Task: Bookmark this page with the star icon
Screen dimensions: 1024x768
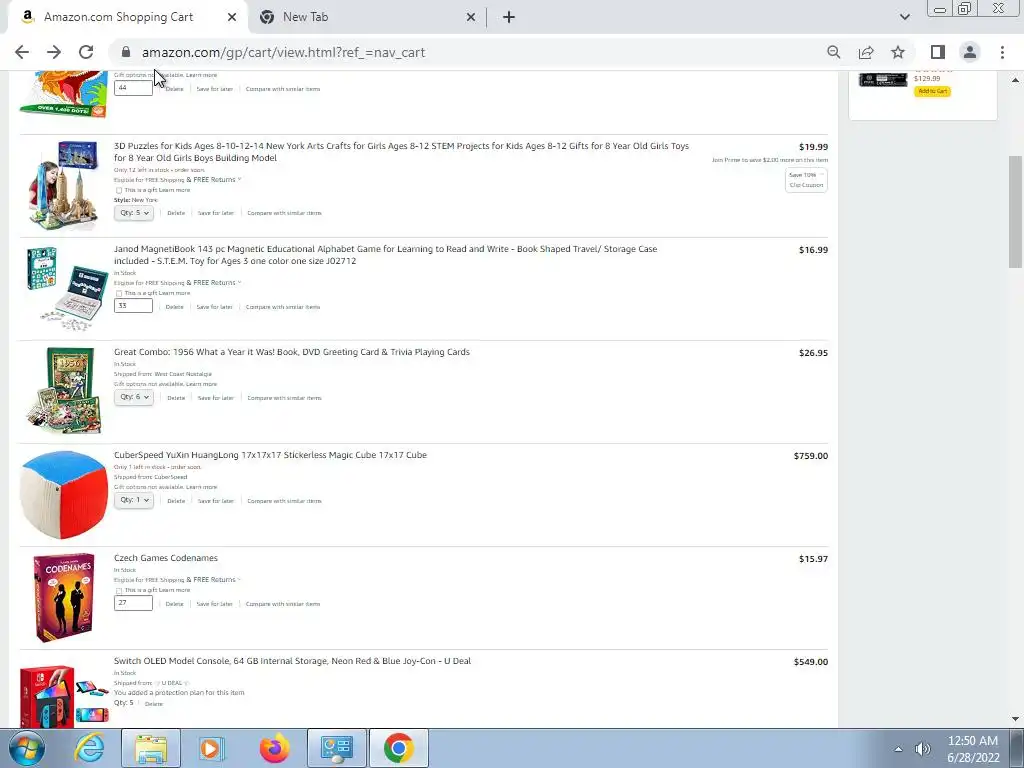Action: coord(898,52)
